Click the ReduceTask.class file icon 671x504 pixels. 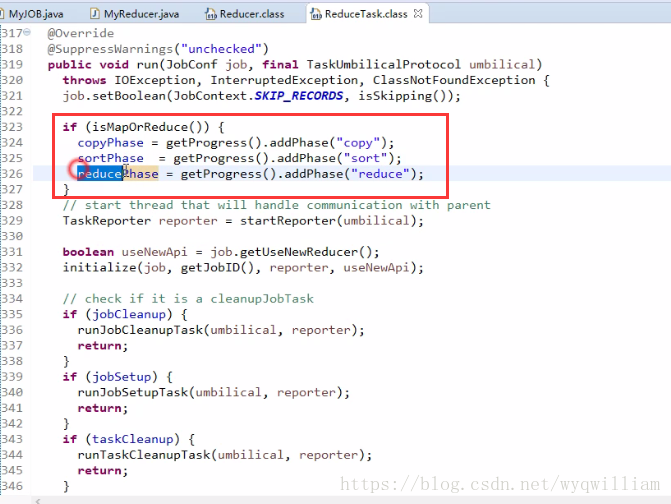point(316,15)
